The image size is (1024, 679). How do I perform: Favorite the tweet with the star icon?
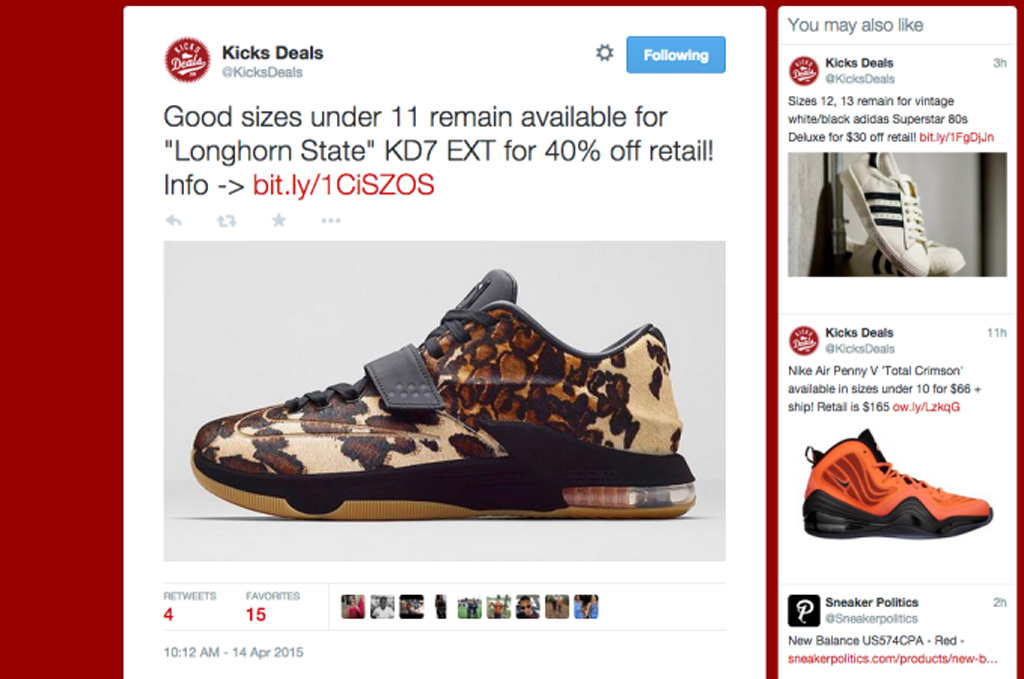point(279,220)
